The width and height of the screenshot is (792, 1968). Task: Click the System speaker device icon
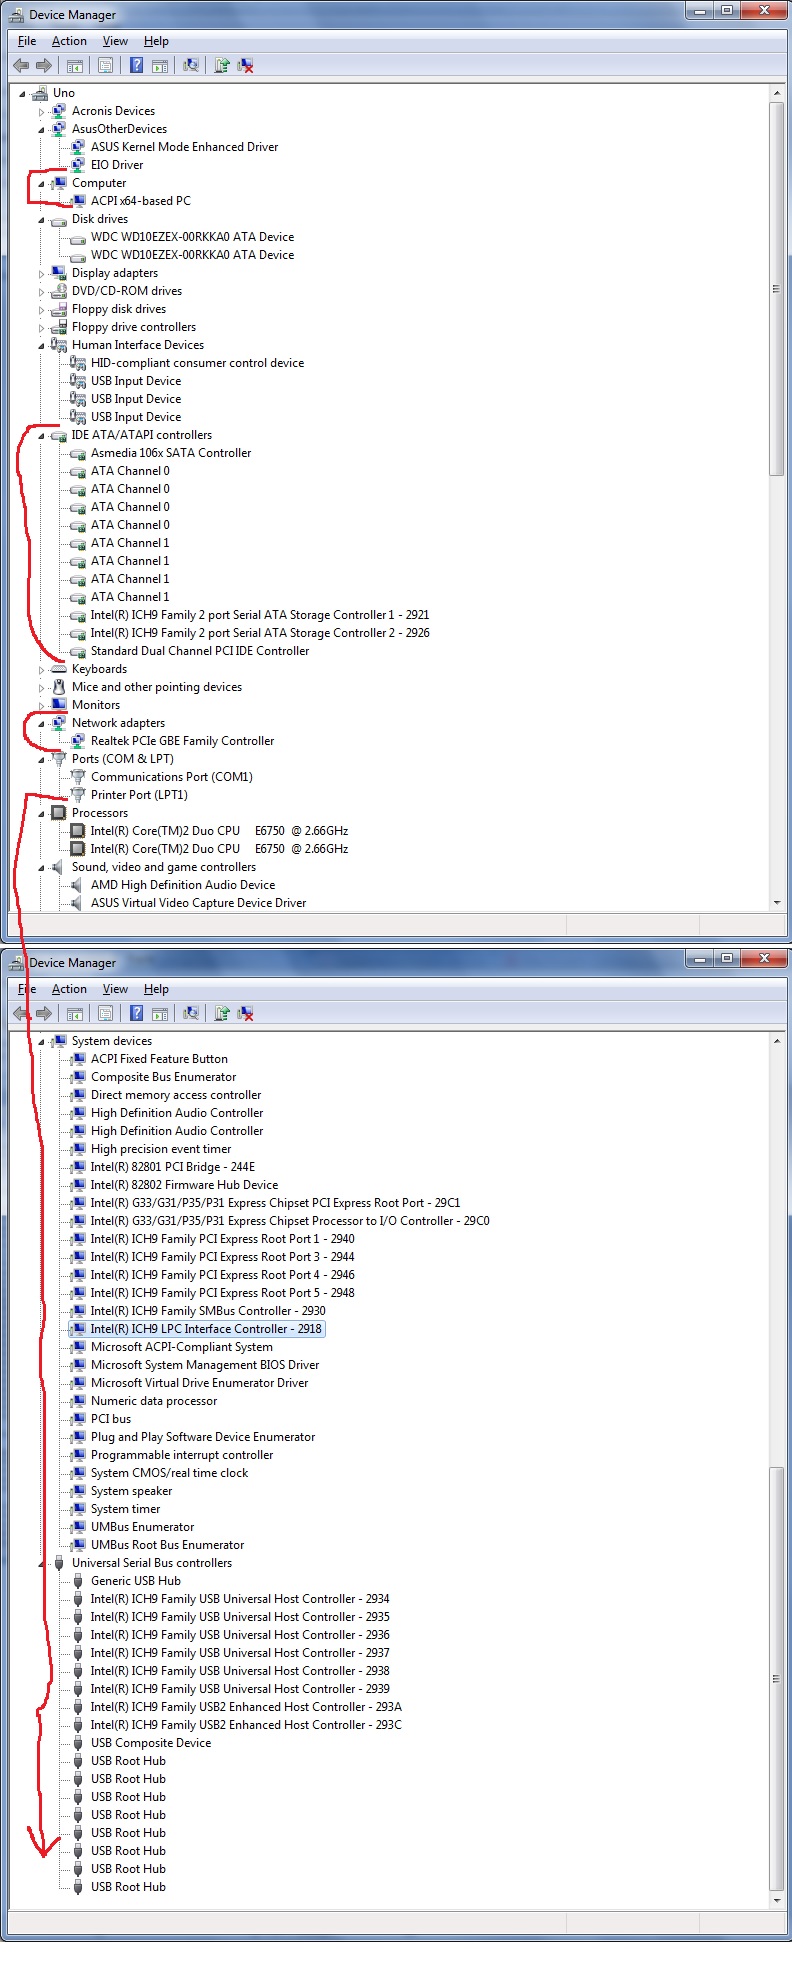(x=78, y=1491)
